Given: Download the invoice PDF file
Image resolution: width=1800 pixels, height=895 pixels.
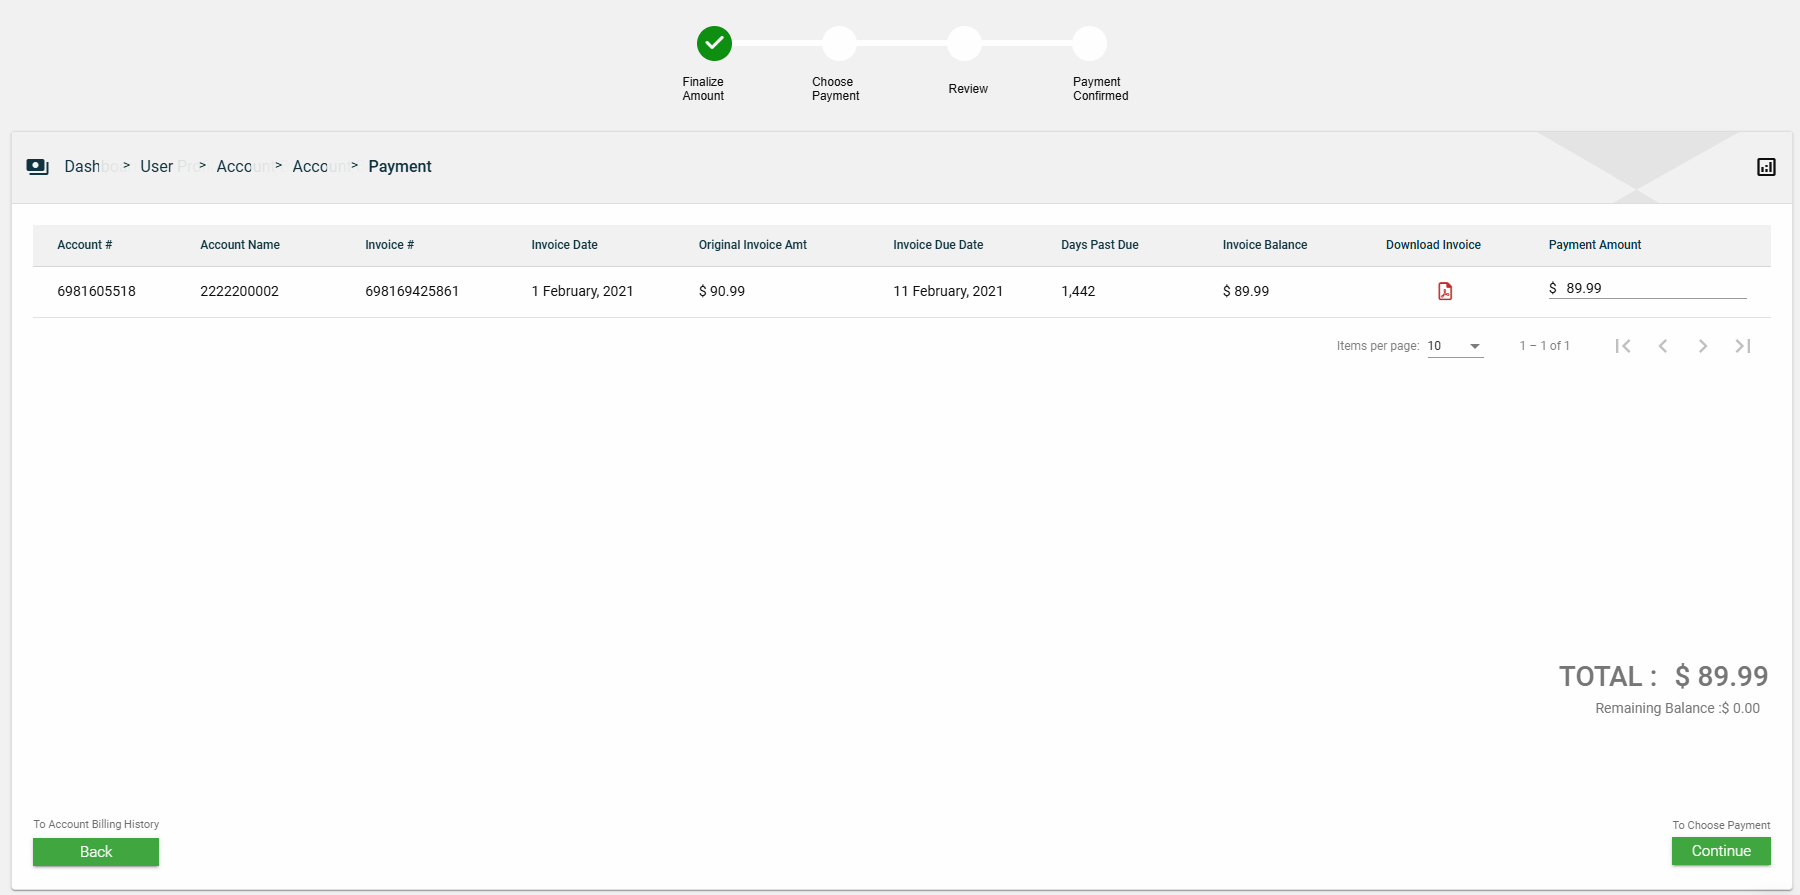Looking at the screenshot, I should pyautogui.click(x=1444, y=291).
